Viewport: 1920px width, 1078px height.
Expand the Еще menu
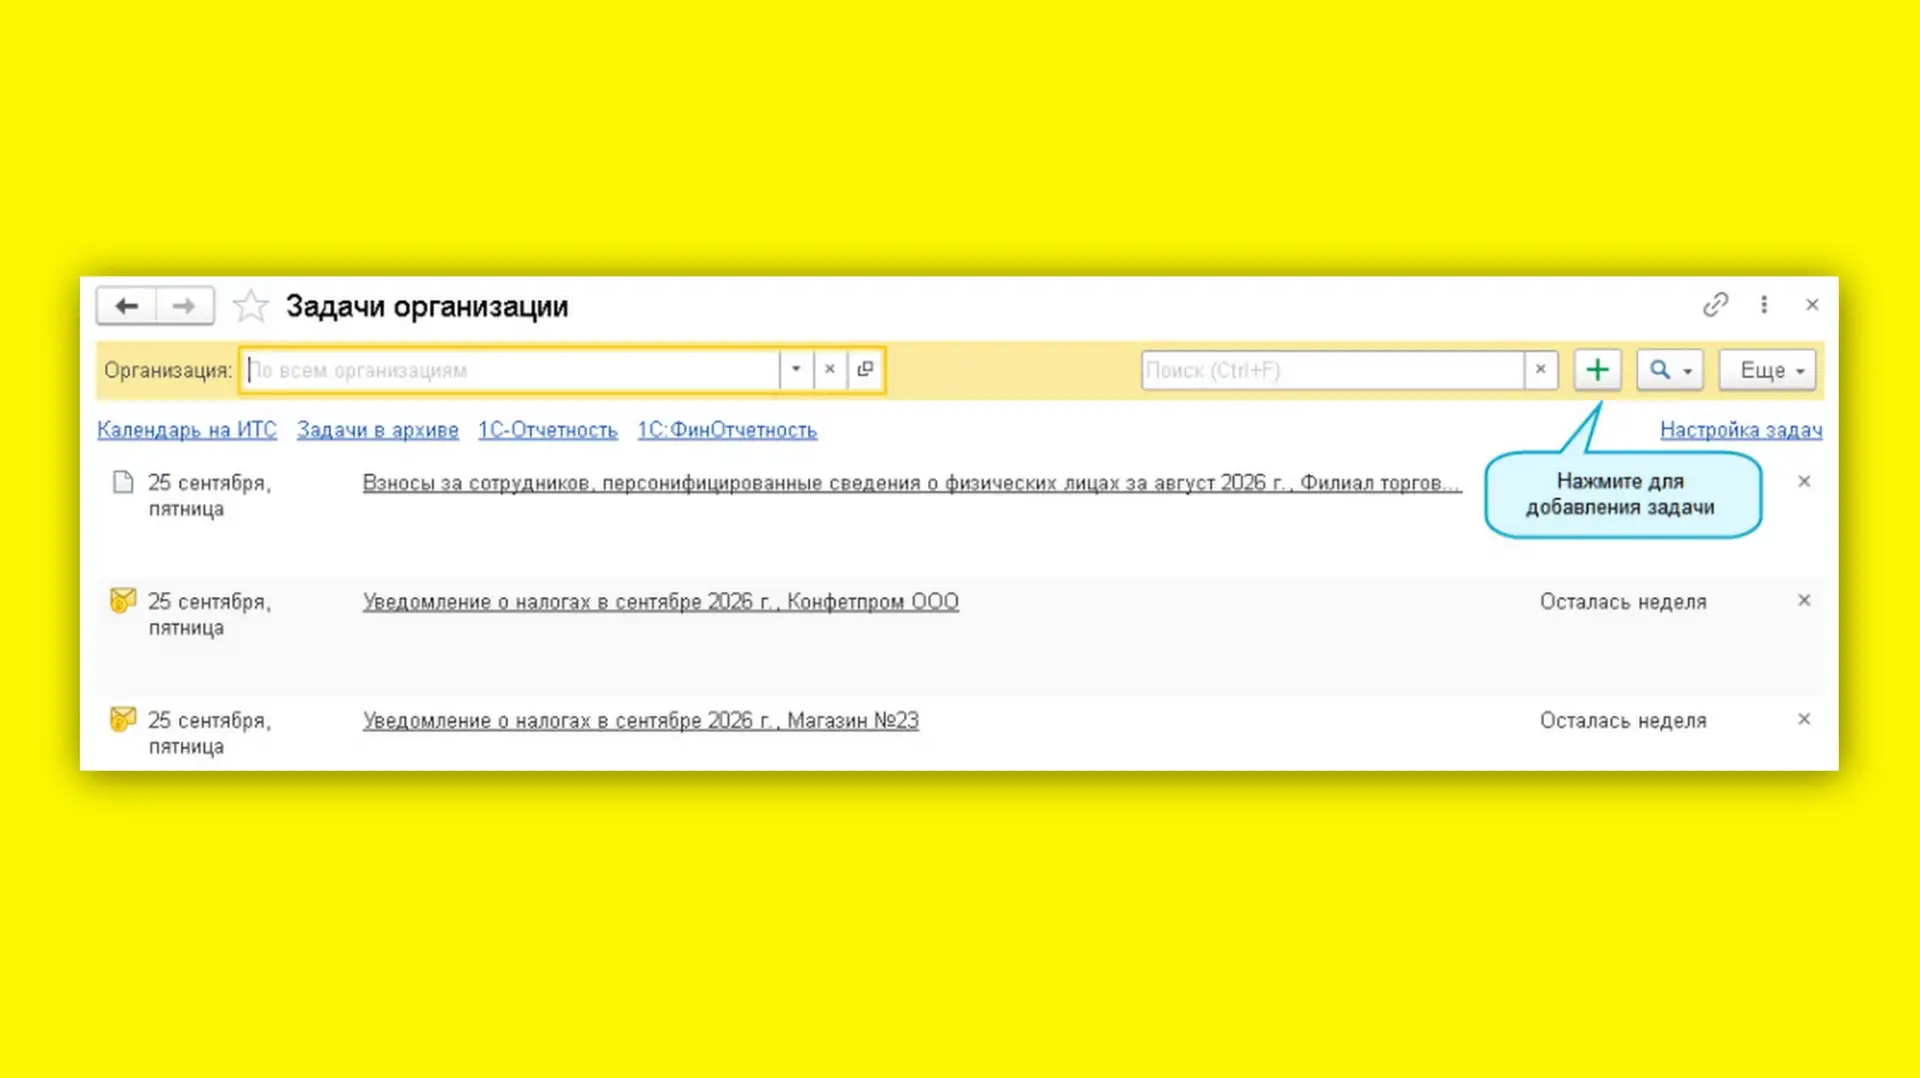[1767, 370]
